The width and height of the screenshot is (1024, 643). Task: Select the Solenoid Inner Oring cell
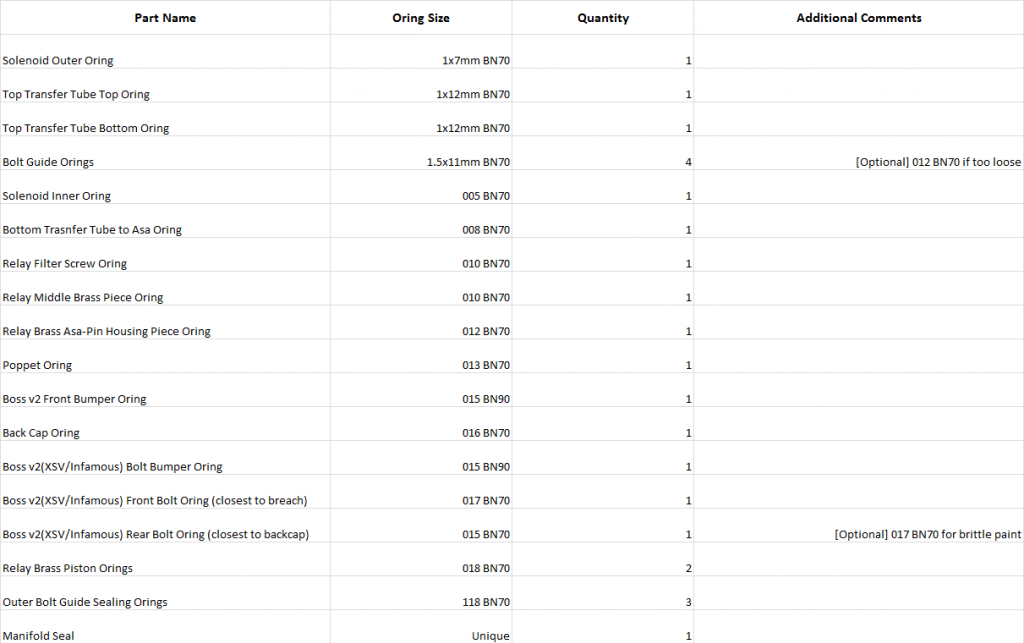point(165,188)
